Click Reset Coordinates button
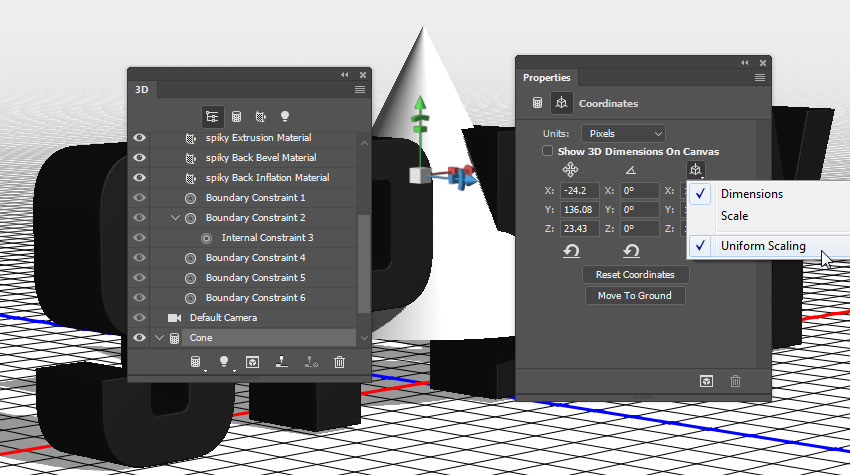The image size is (850, 475). 635,274
